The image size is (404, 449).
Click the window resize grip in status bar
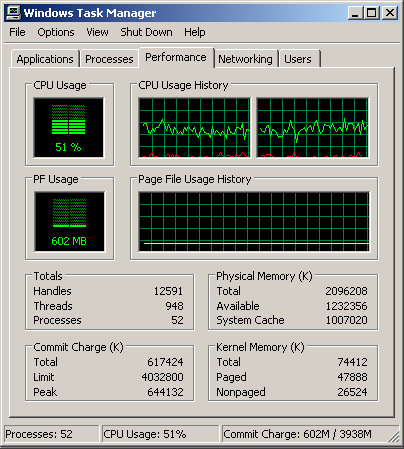click(394, 436)
